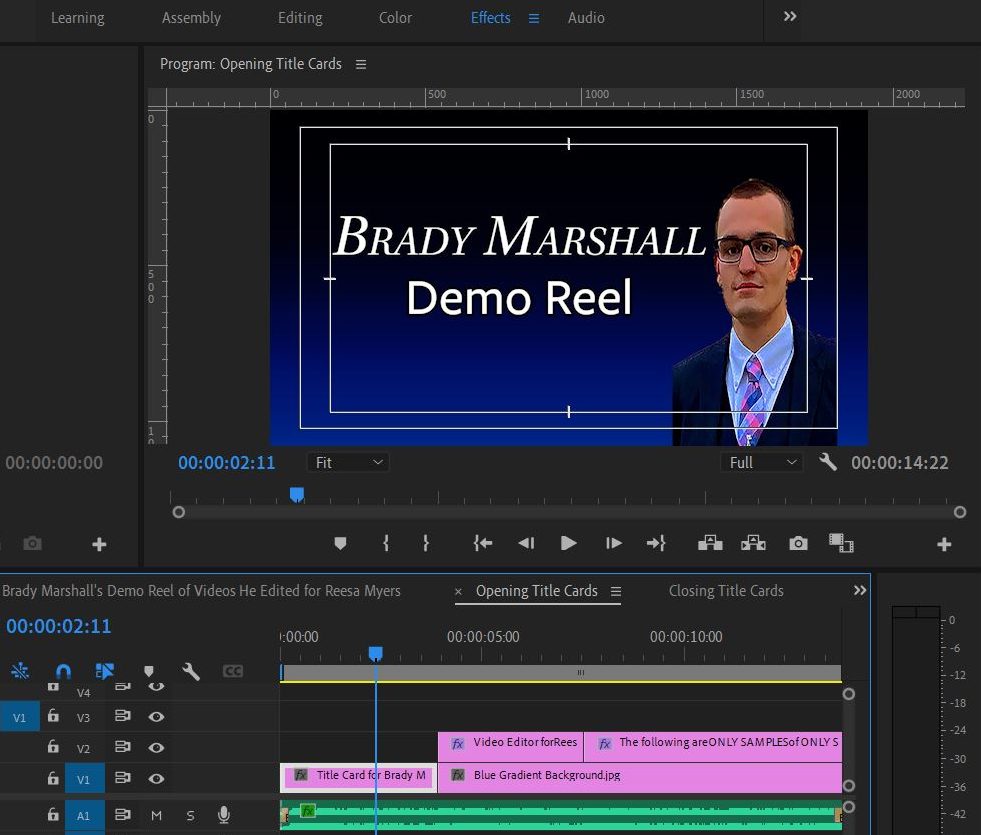Open Effects workspace menu icon

coord(534,18)
